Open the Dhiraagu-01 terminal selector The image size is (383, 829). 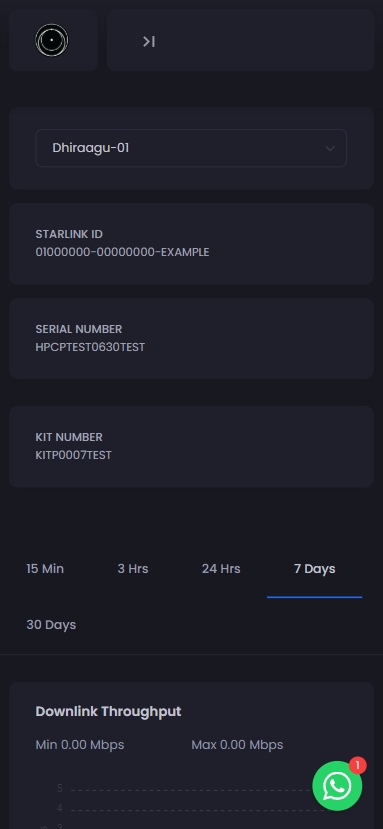[191, 148]
